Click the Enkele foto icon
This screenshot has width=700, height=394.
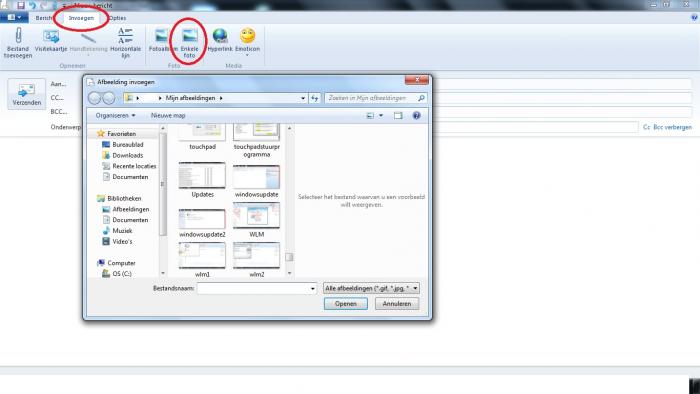click(190, 36)
